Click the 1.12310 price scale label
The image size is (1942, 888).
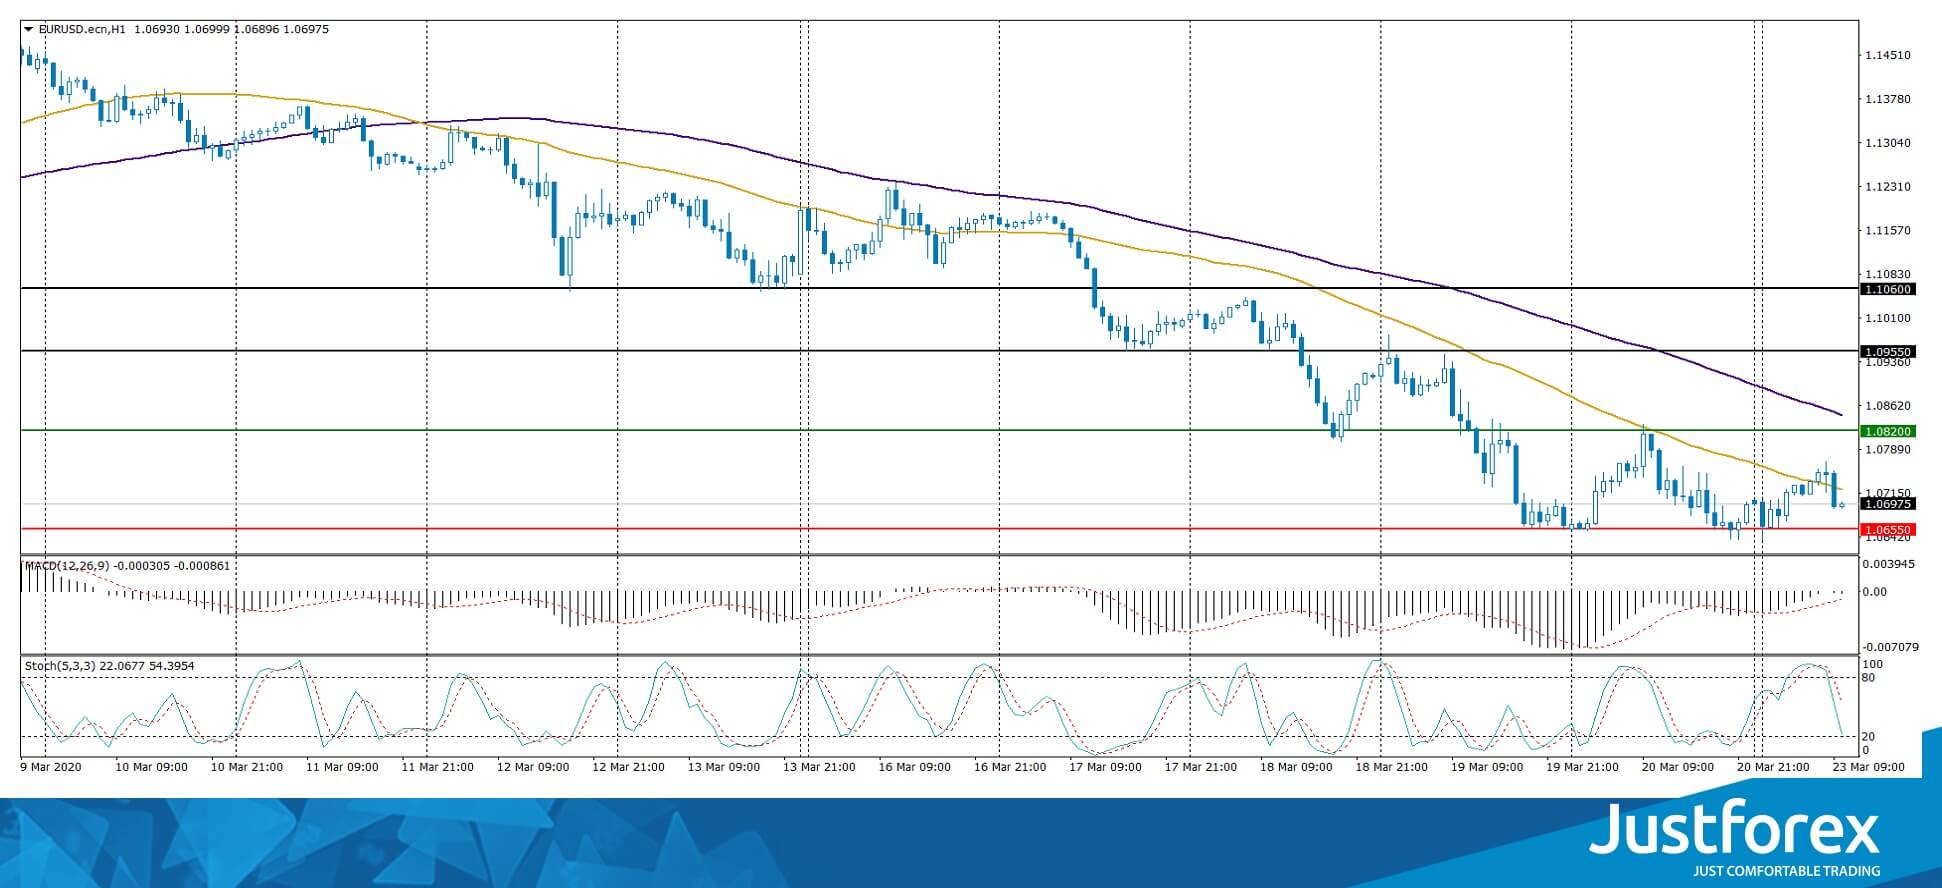pos(1888,187)
